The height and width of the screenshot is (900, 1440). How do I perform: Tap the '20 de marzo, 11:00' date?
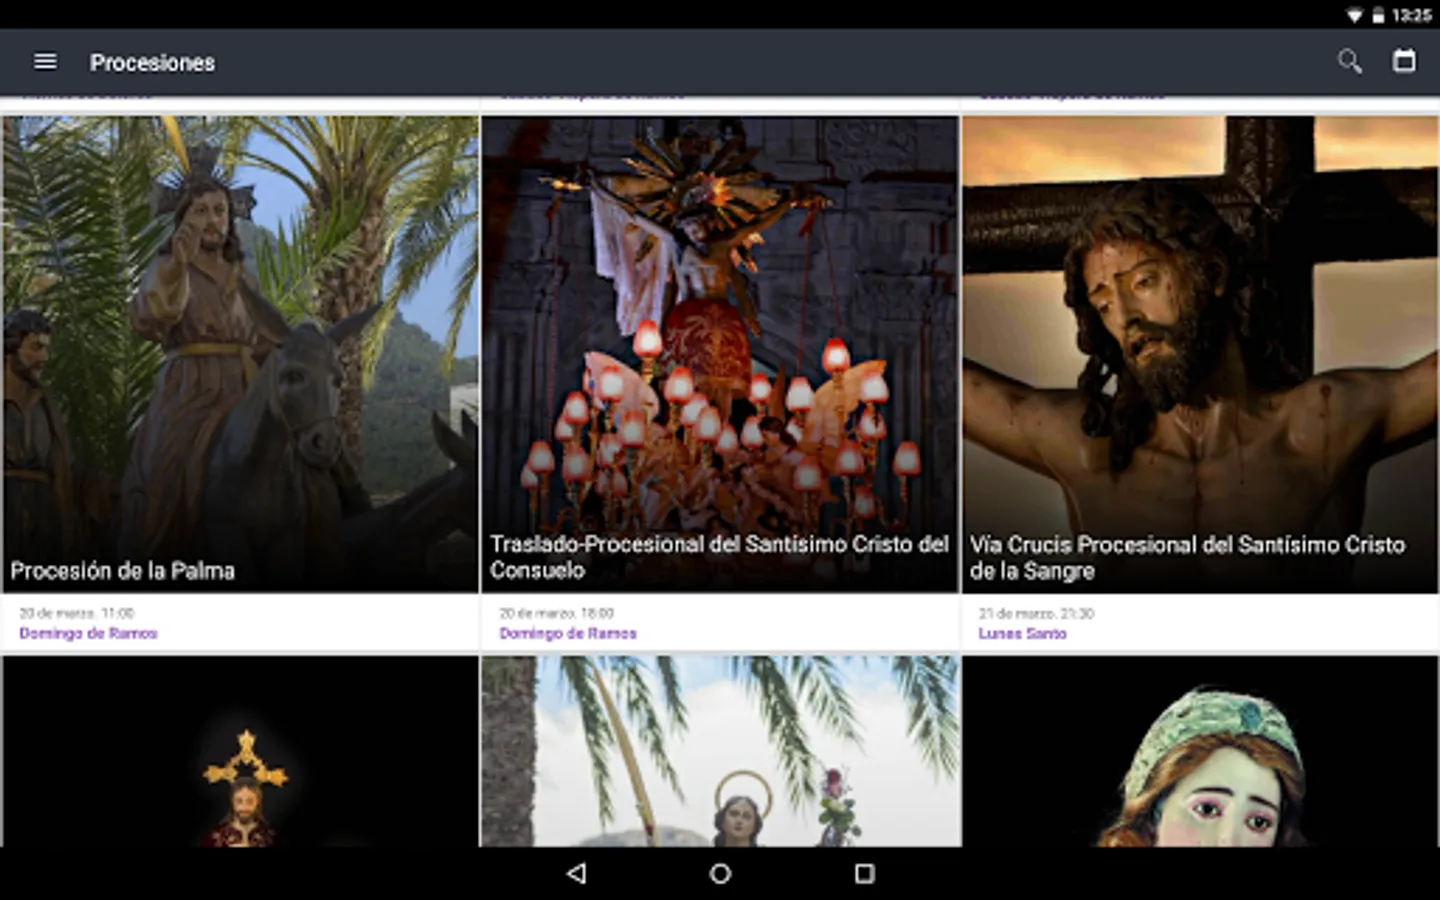pyautogui.click(x=76, y=613)
